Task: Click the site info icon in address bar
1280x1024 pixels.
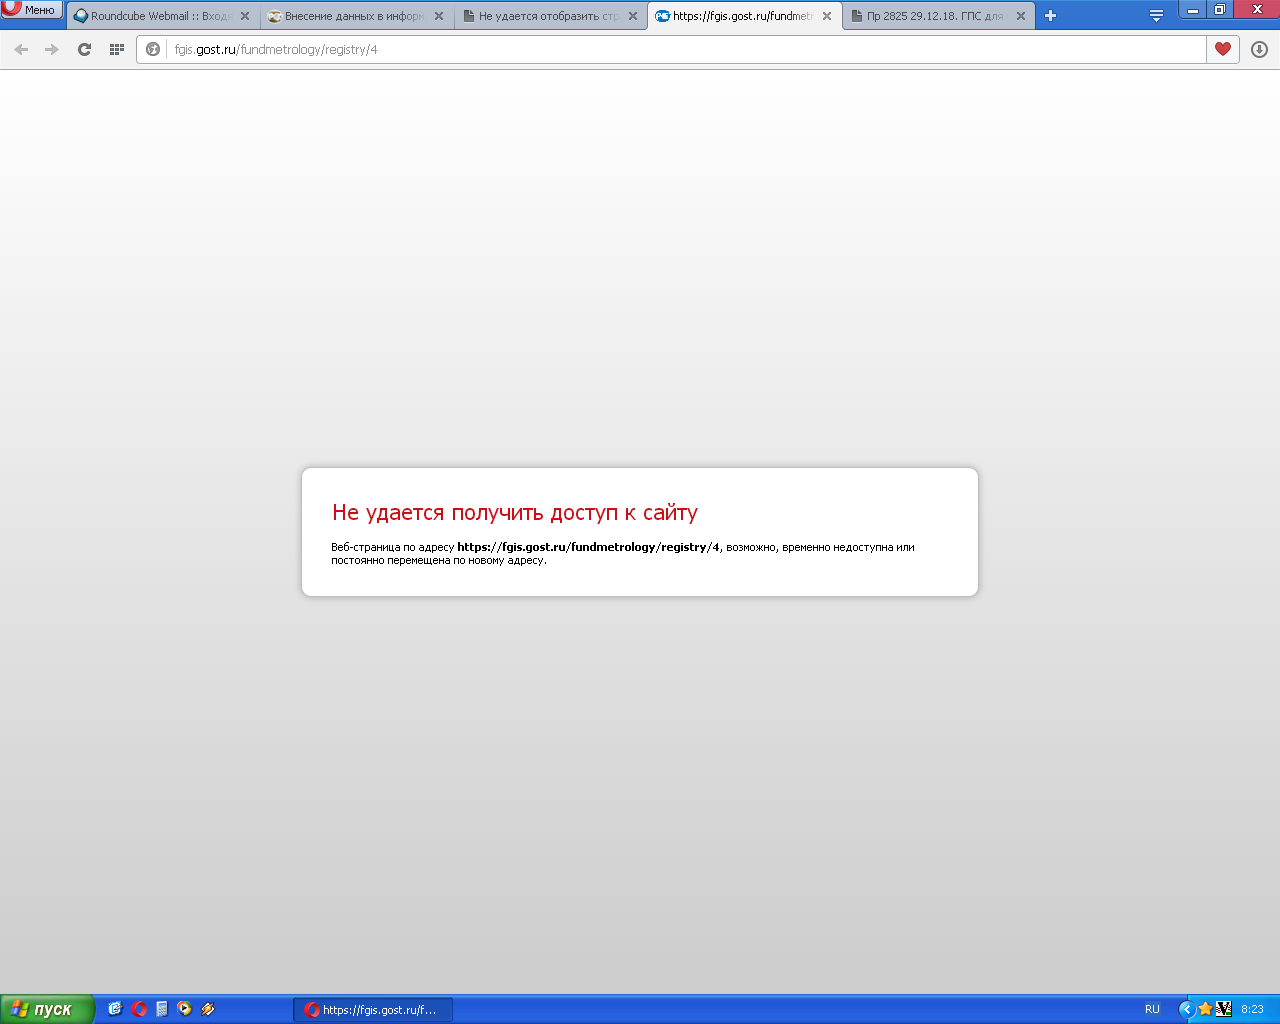Action: pos(153,49)
